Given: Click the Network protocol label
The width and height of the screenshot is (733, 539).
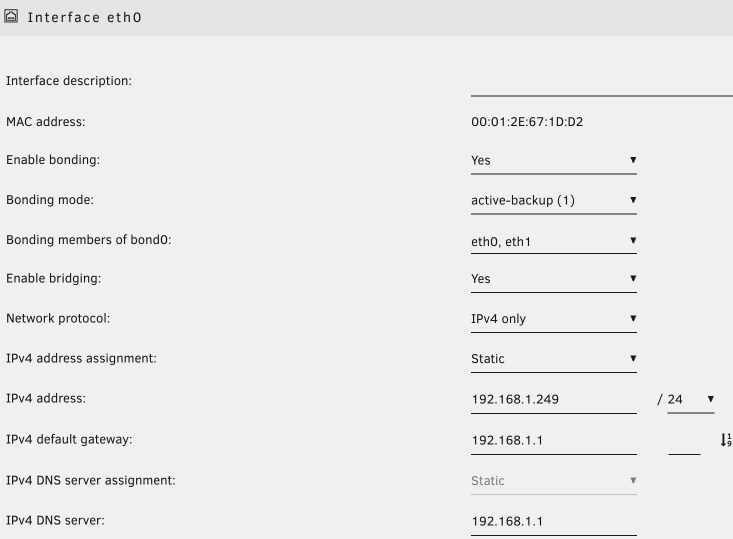Looking at the screenshot, I should point(58,319).
